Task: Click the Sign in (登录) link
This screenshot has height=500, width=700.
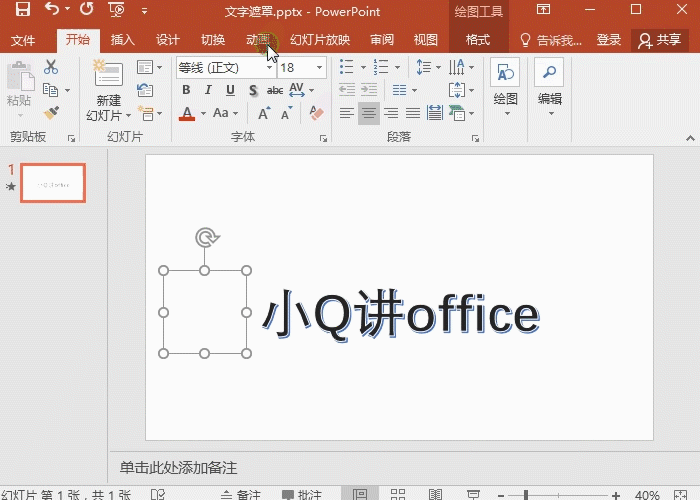Action: [609, 40]
